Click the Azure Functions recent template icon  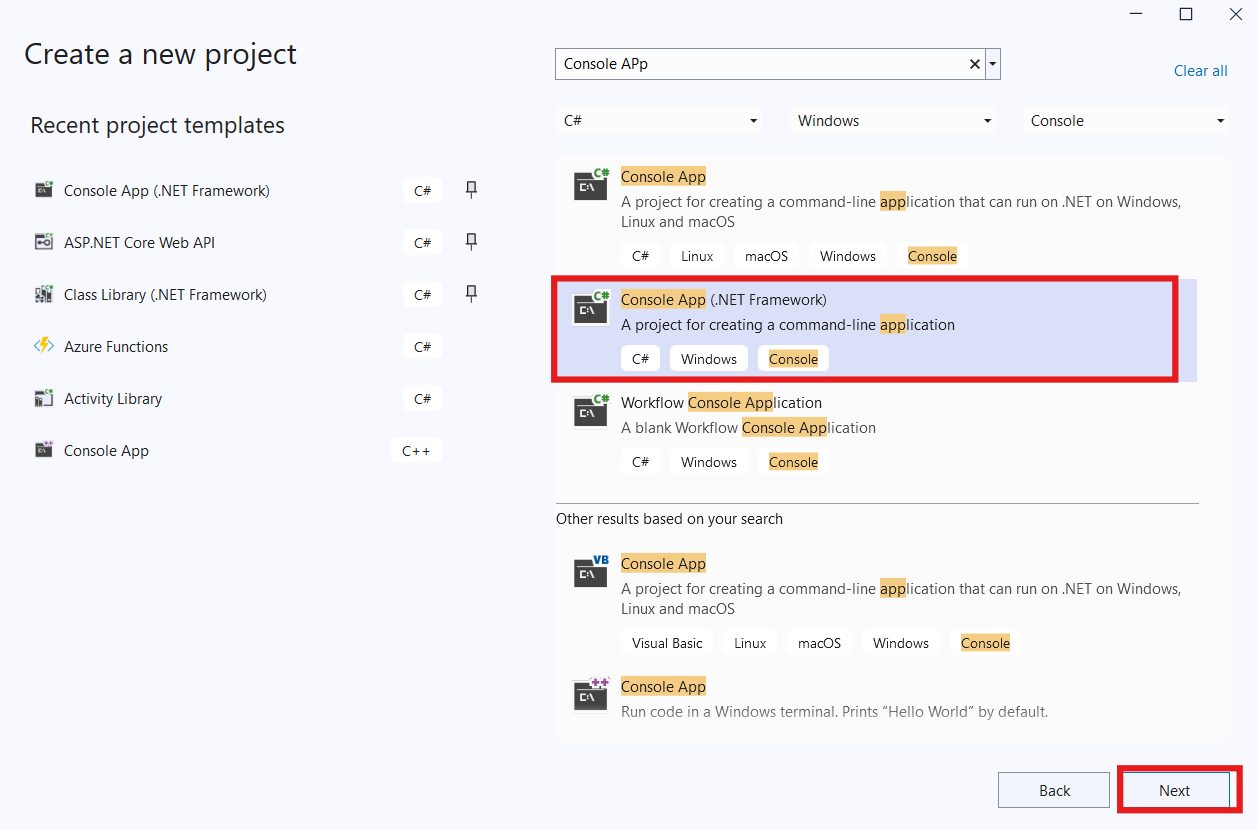point(44,346)
